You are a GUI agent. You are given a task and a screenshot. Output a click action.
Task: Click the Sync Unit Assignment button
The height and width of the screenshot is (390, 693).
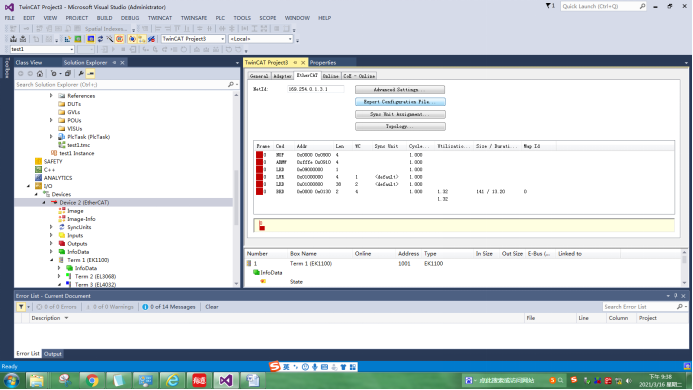(400, 114)
